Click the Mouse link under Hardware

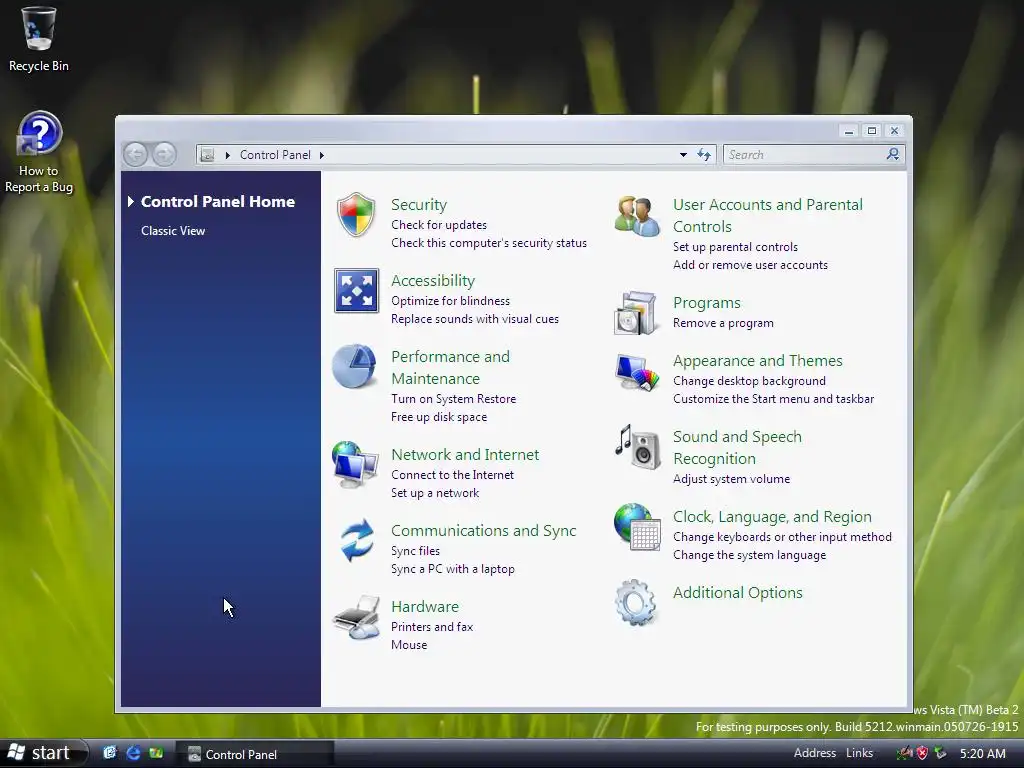pos(409,645)
